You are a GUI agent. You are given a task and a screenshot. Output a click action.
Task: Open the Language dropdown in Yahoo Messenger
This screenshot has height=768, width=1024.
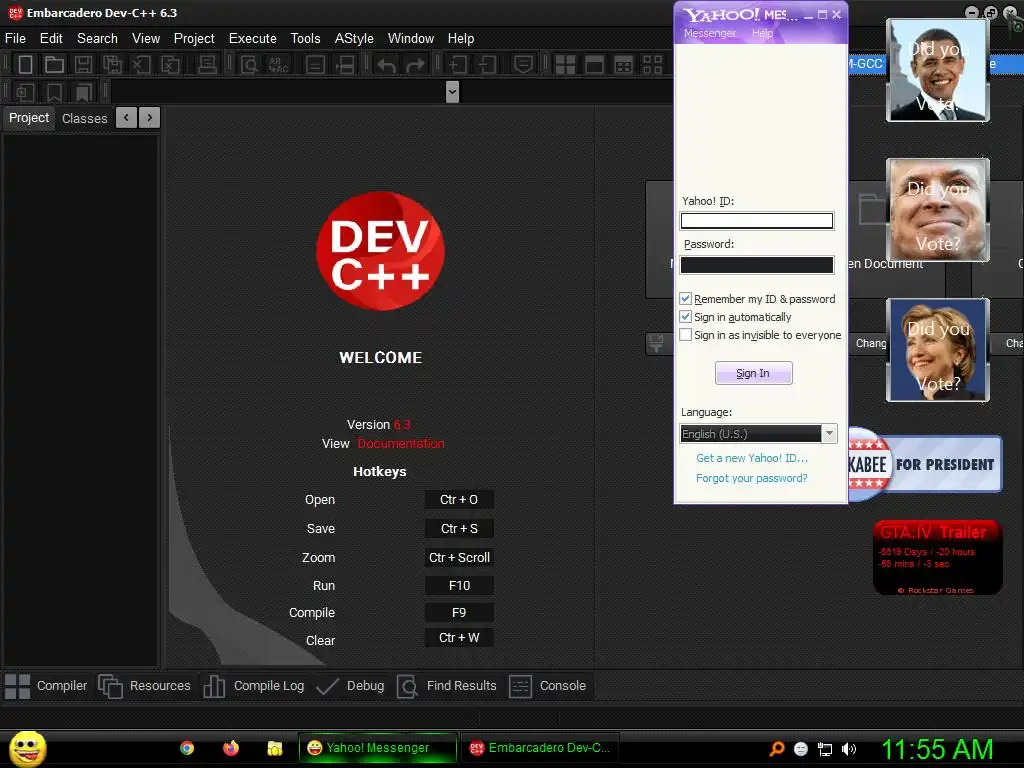pyautogui.click(x=829, y=434)
